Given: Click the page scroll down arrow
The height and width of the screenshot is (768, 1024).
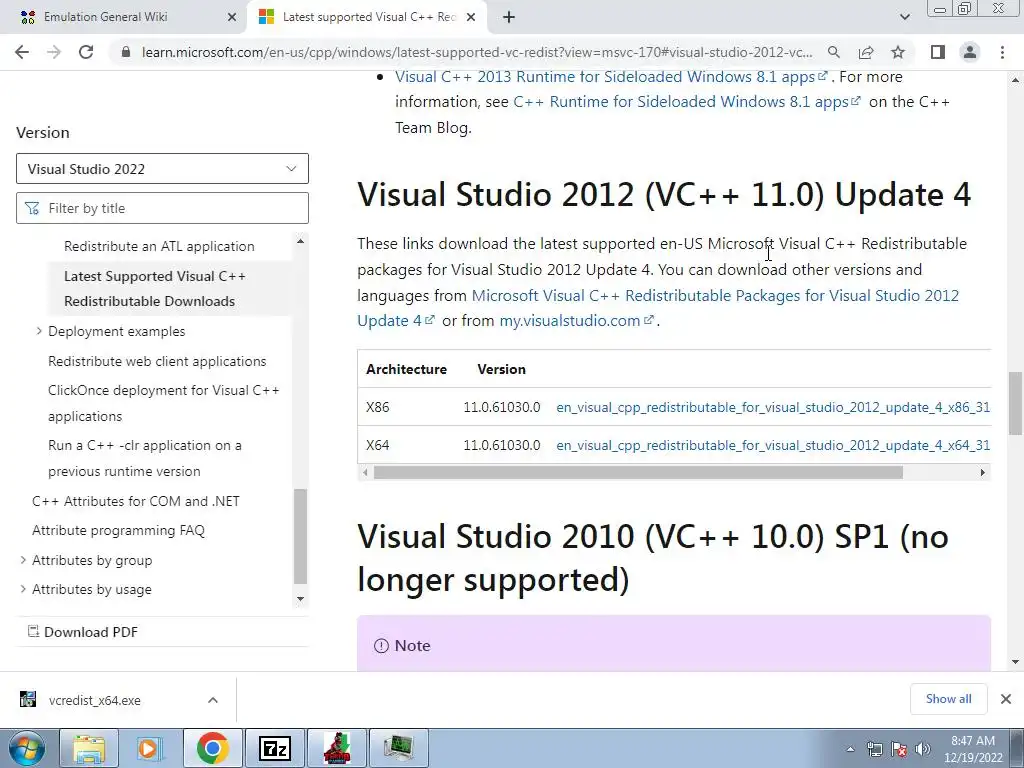Looking at the screenshot, I should click(1015, 662).
